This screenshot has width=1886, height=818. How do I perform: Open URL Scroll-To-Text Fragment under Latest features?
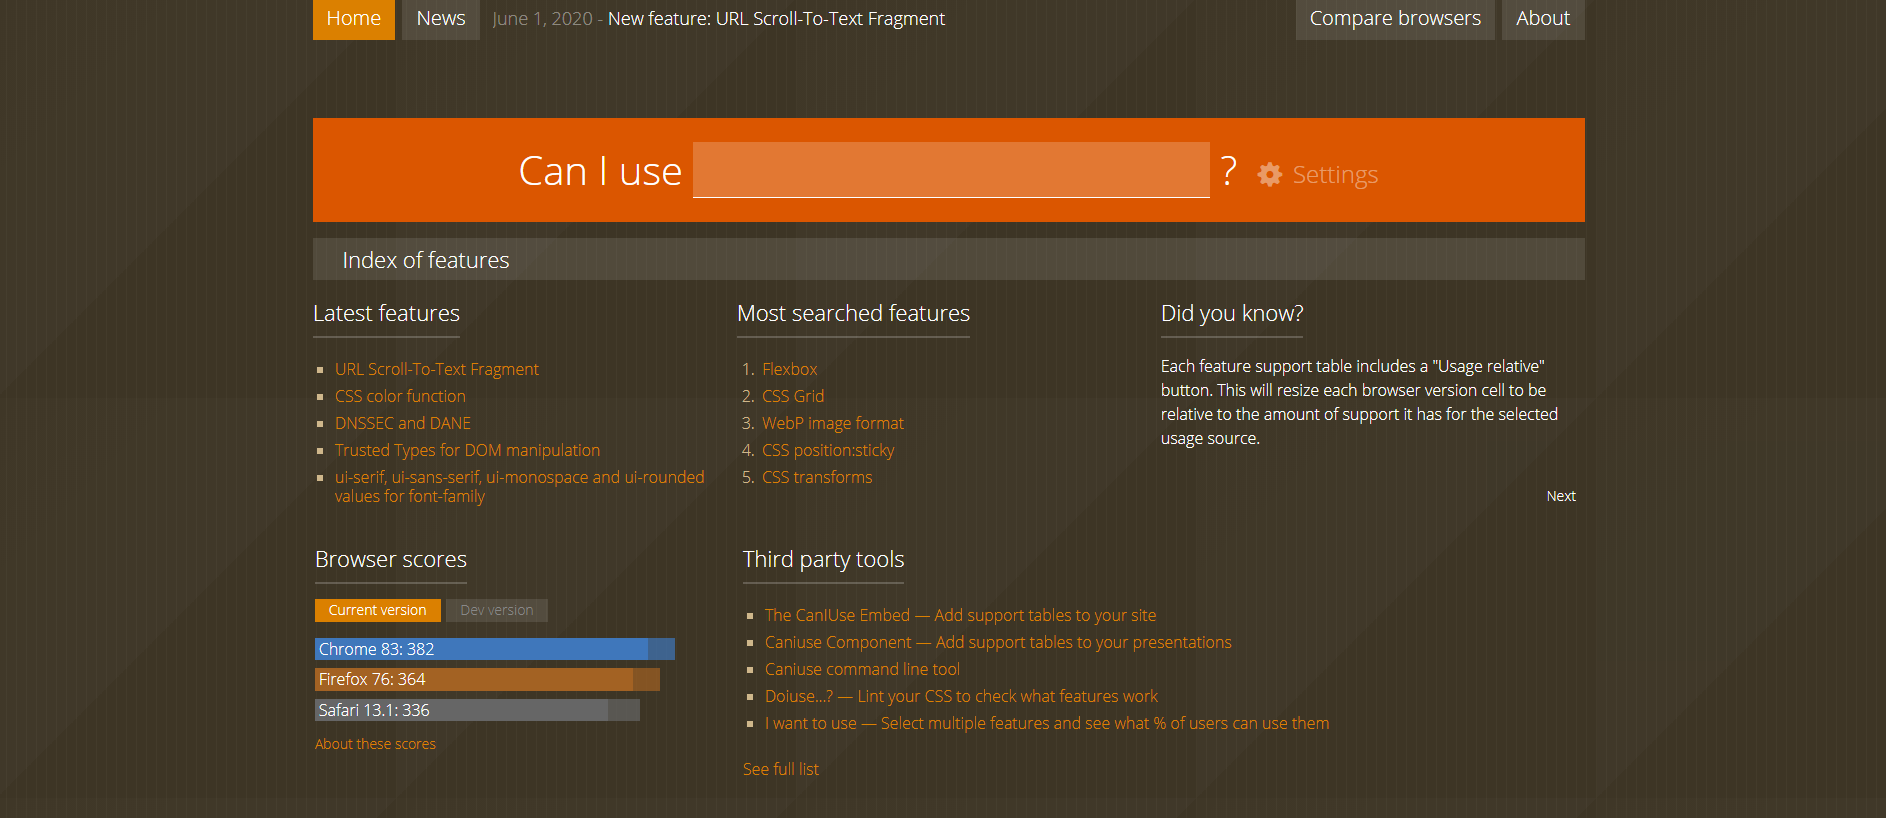[437, 369]
